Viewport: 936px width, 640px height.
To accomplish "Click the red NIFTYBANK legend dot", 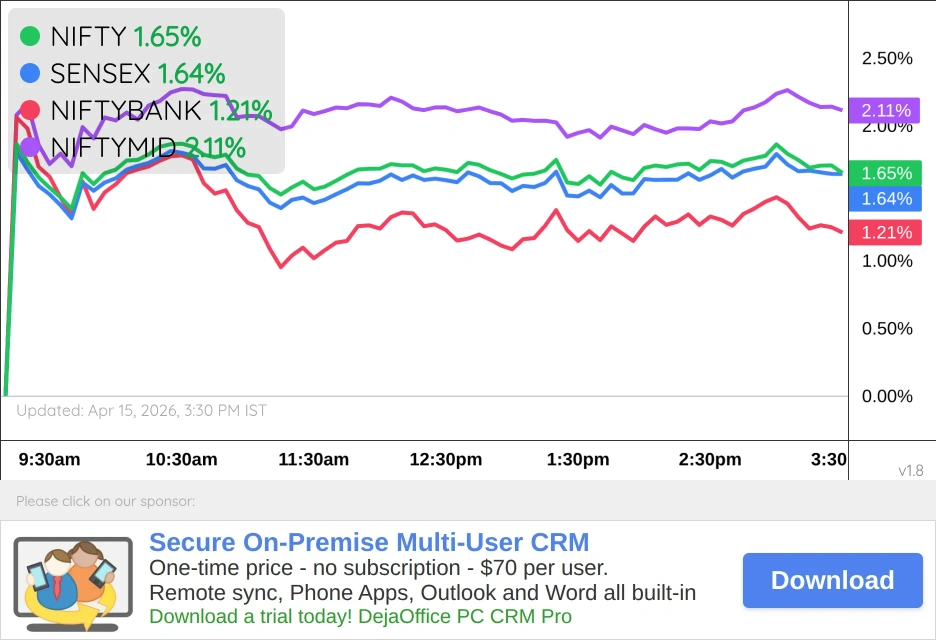I will (30, 110).
